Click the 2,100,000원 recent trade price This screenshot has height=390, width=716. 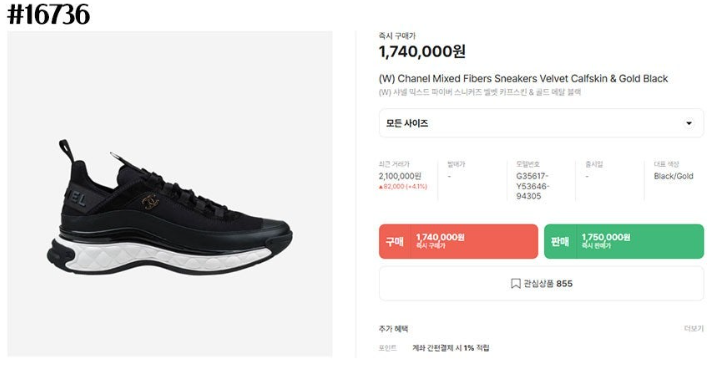pos(400,176)
